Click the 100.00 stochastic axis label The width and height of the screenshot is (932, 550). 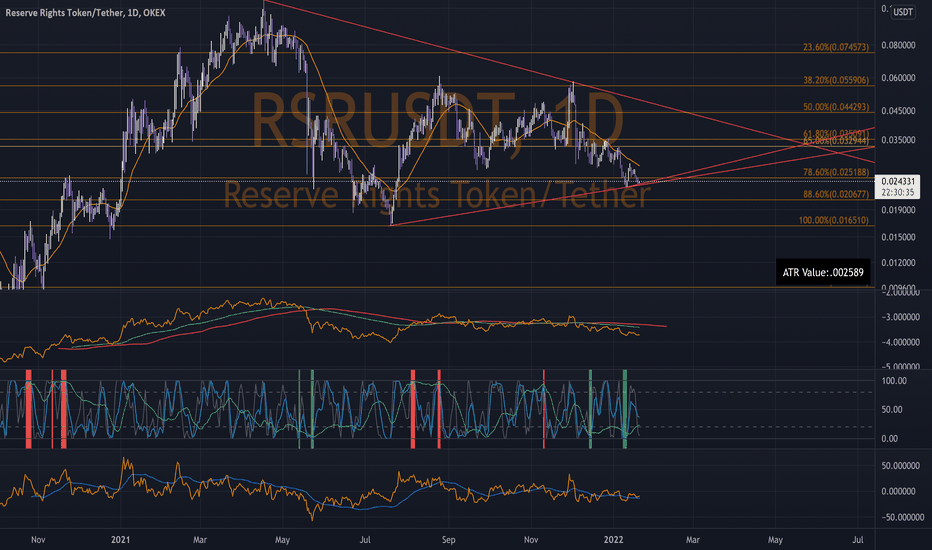(x=894, y=381)
